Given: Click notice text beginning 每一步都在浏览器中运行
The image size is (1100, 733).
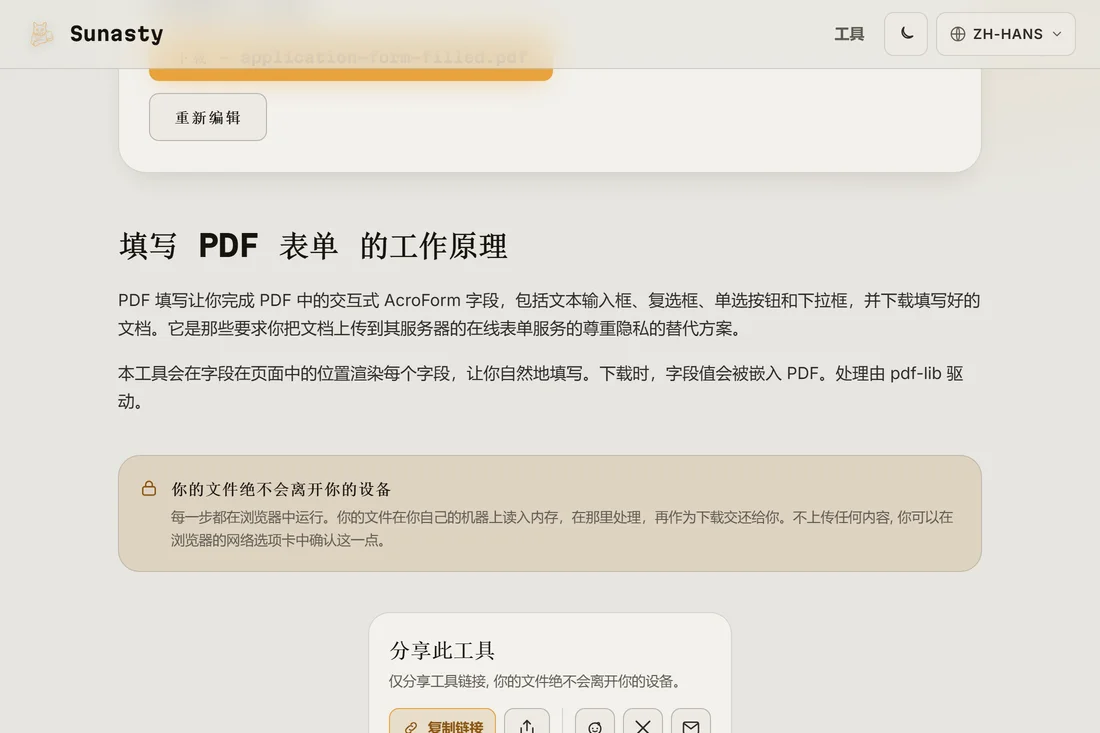Looking at the screenshot, I should [562, 528].
